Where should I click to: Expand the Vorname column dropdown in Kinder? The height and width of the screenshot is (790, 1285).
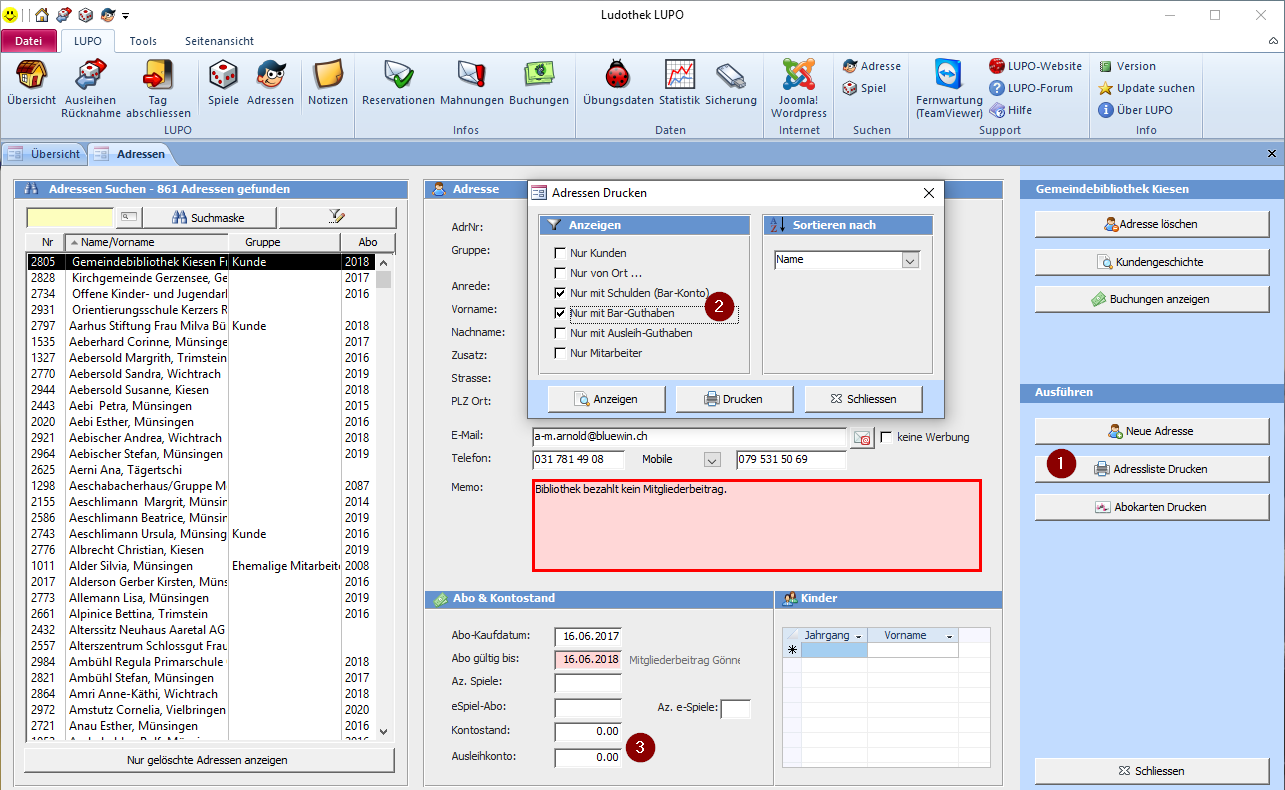point(949,636)
